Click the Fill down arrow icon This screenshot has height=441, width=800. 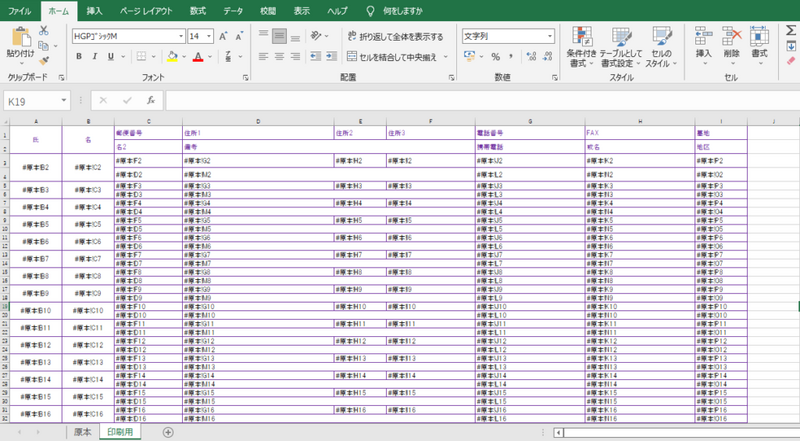tap(790, 46)
